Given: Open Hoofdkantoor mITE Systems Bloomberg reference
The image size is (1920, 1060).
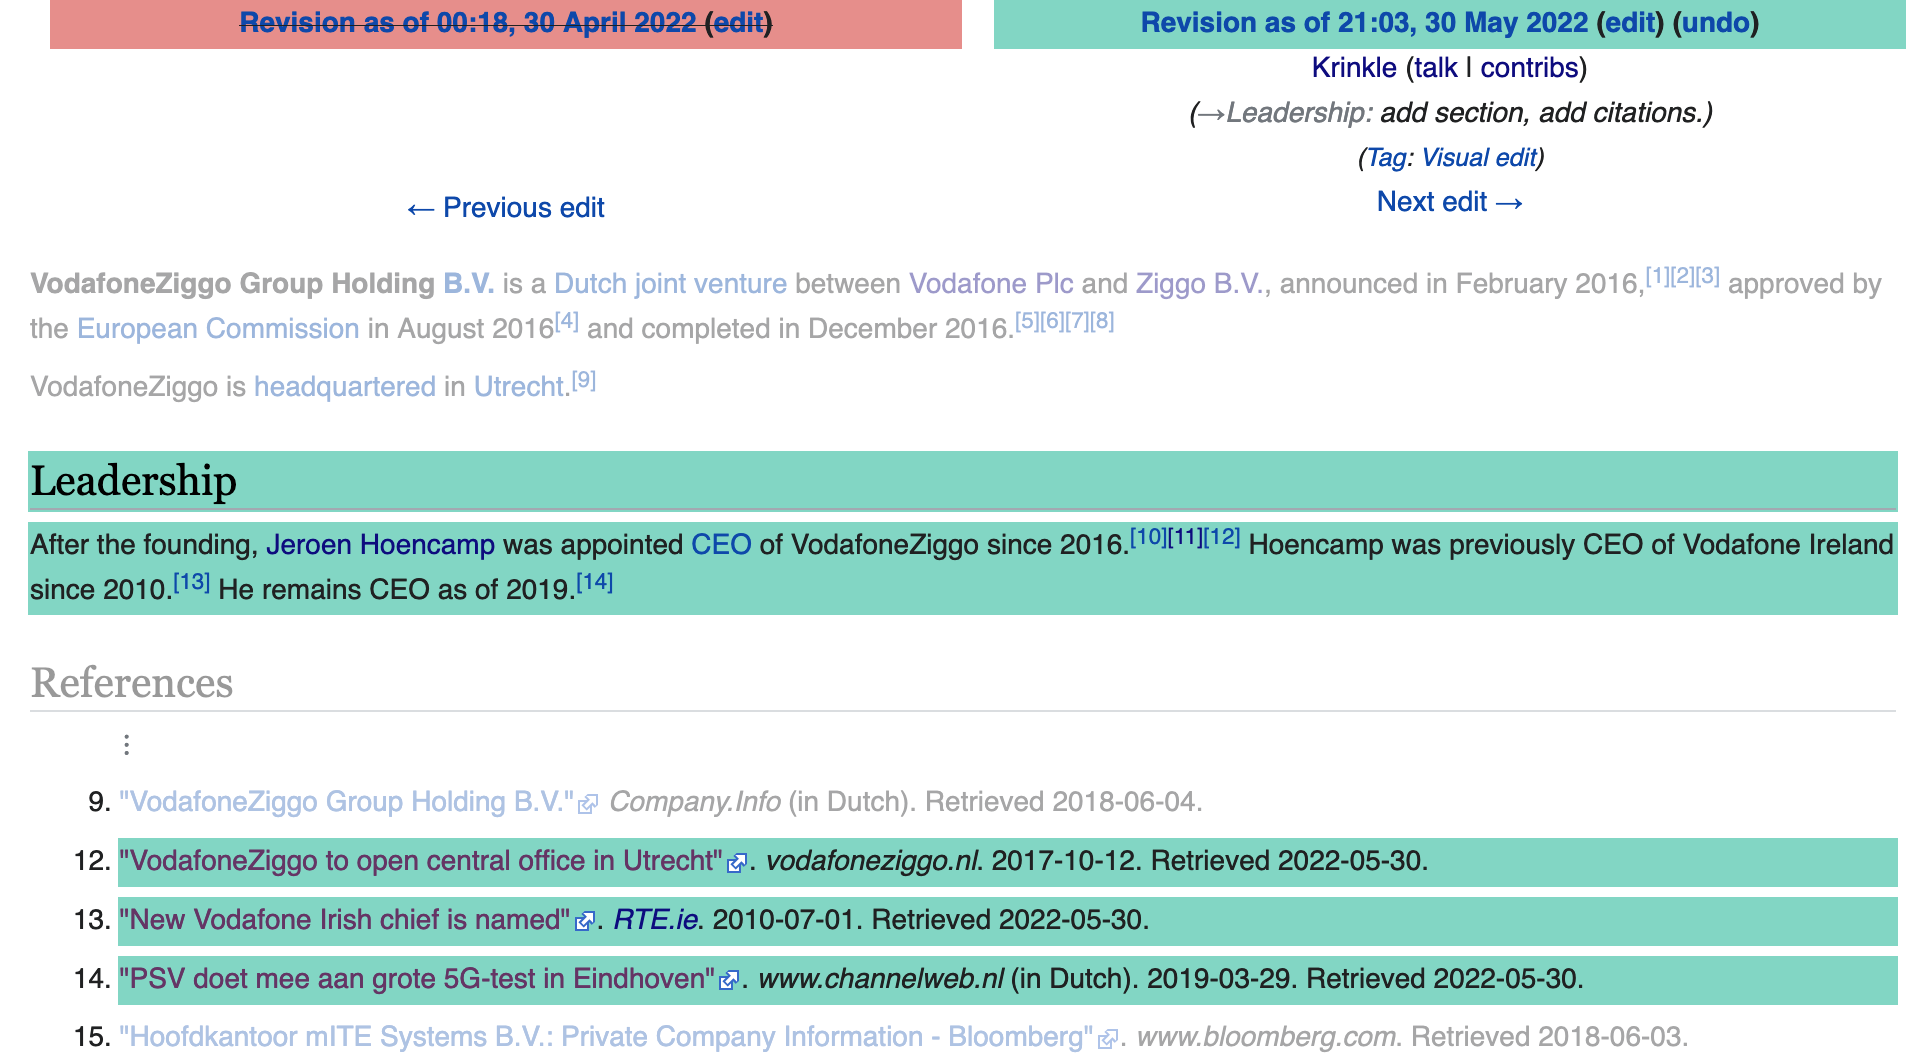Looking at the screenshot, I should (607, 1037).
